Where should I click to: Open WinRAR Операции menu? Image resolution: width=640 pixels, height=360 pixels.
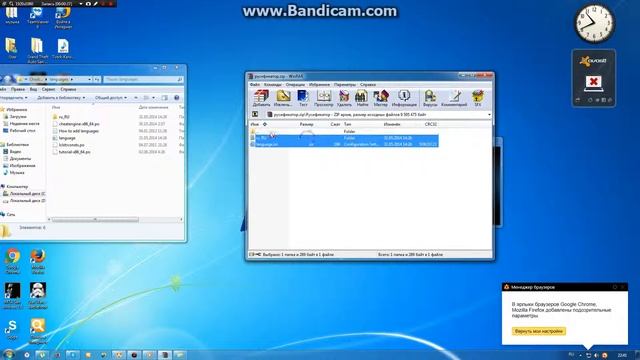(x=295, y=84)
